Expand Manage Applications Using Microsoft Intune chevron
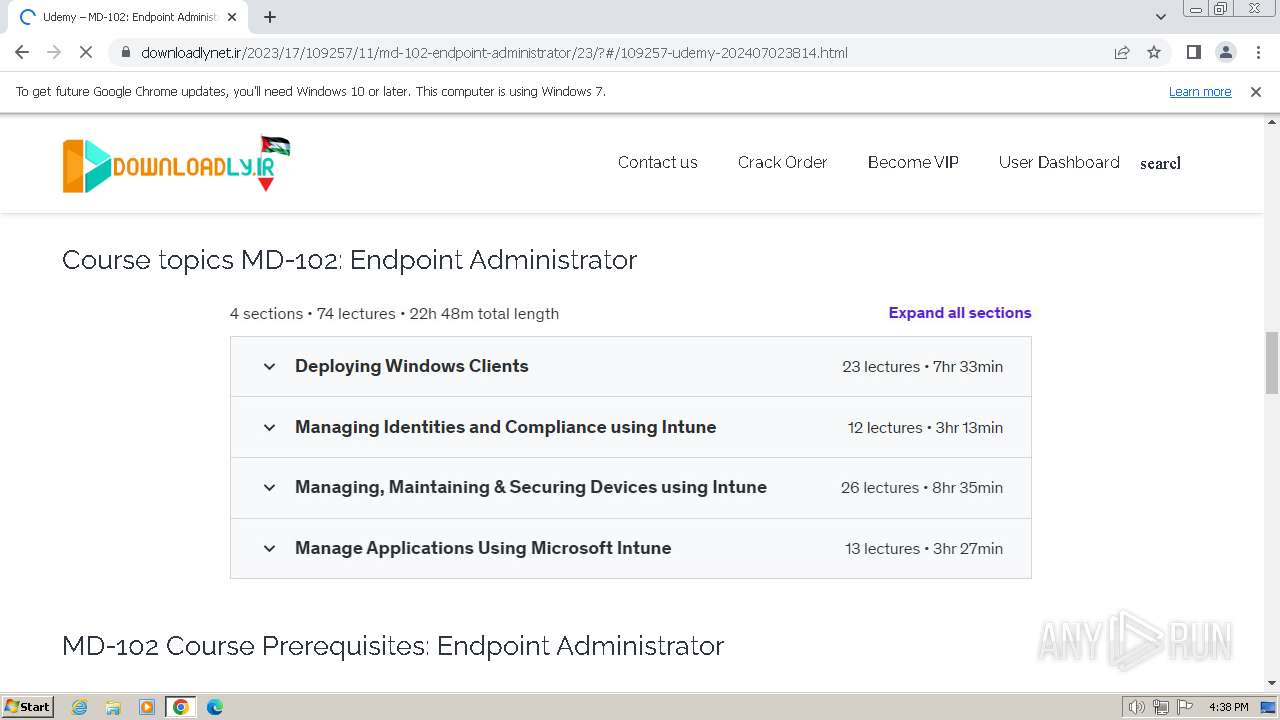1280x720 pixels. coord(269,548)
